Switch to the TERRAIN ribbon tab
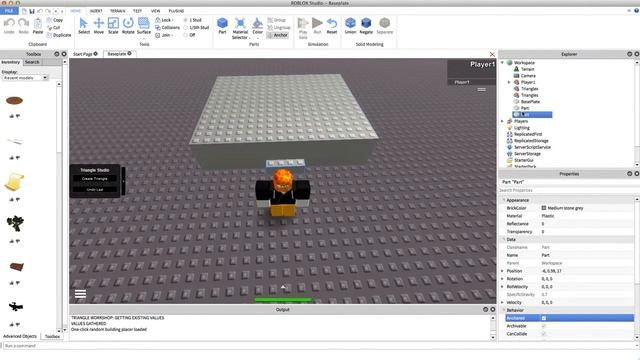 [x=118, y=11]
